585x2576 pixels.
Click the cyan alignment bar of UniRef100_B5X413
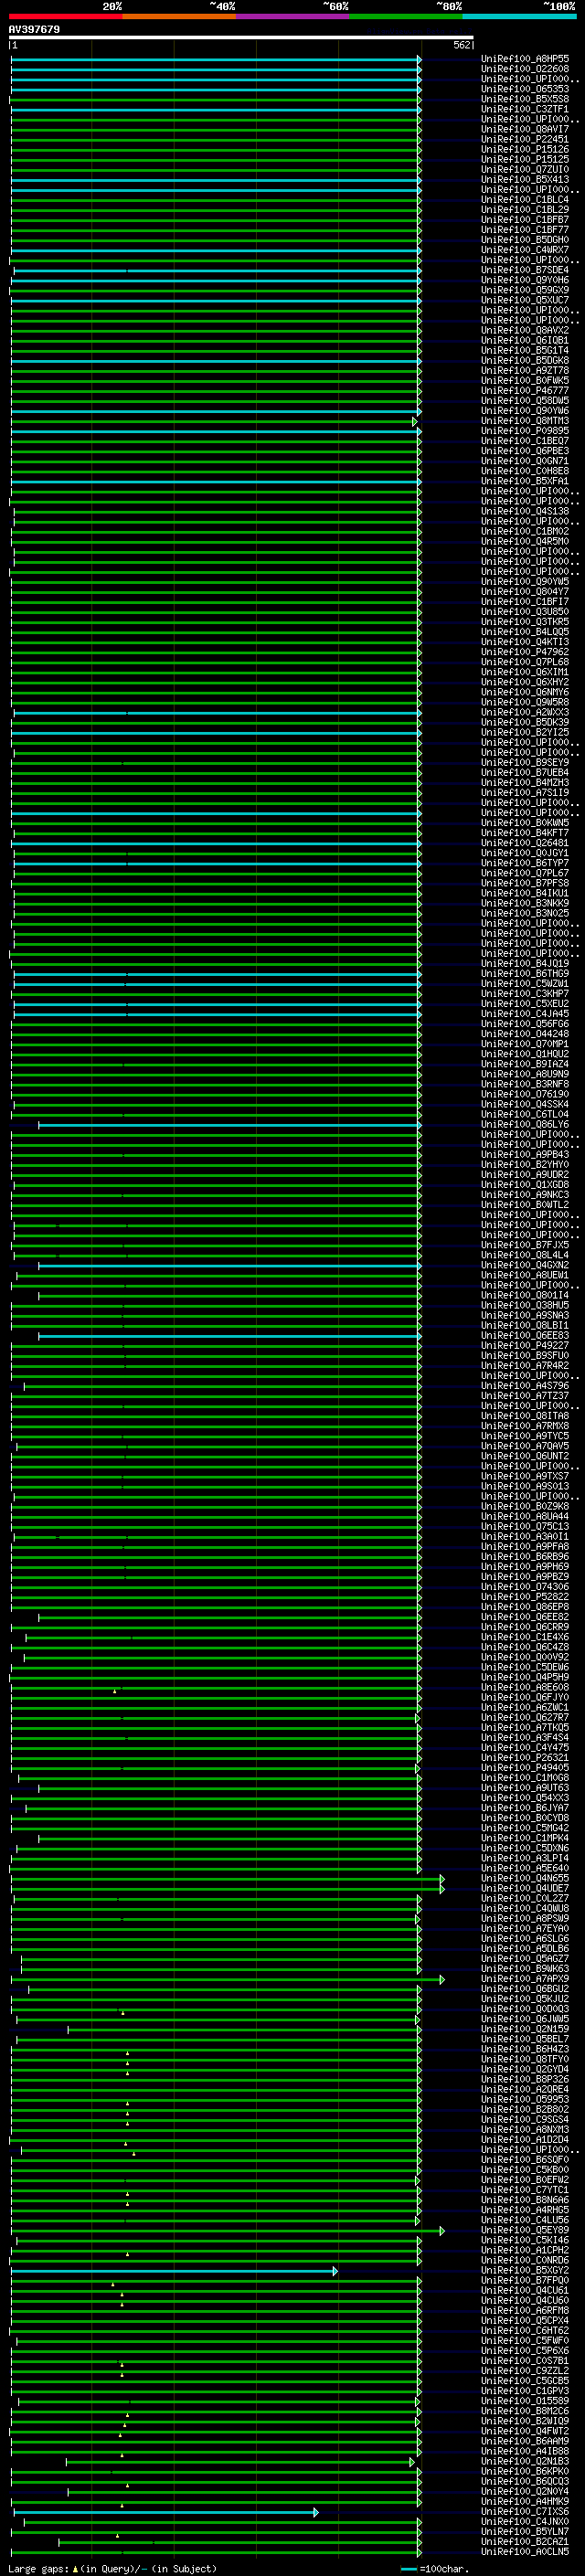click(x=215, y=180)
